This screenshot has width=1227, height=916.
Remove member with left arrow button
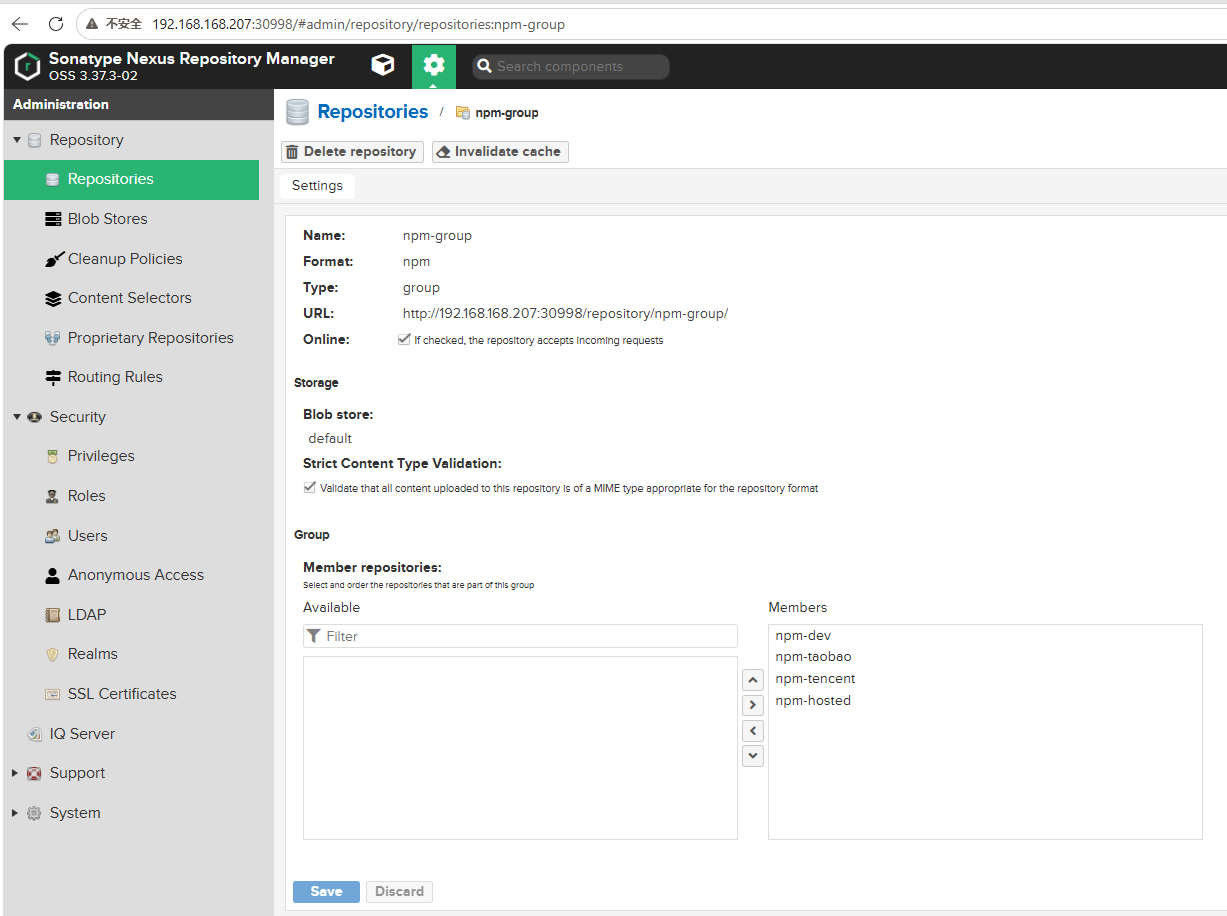click(x=753, y=731)
